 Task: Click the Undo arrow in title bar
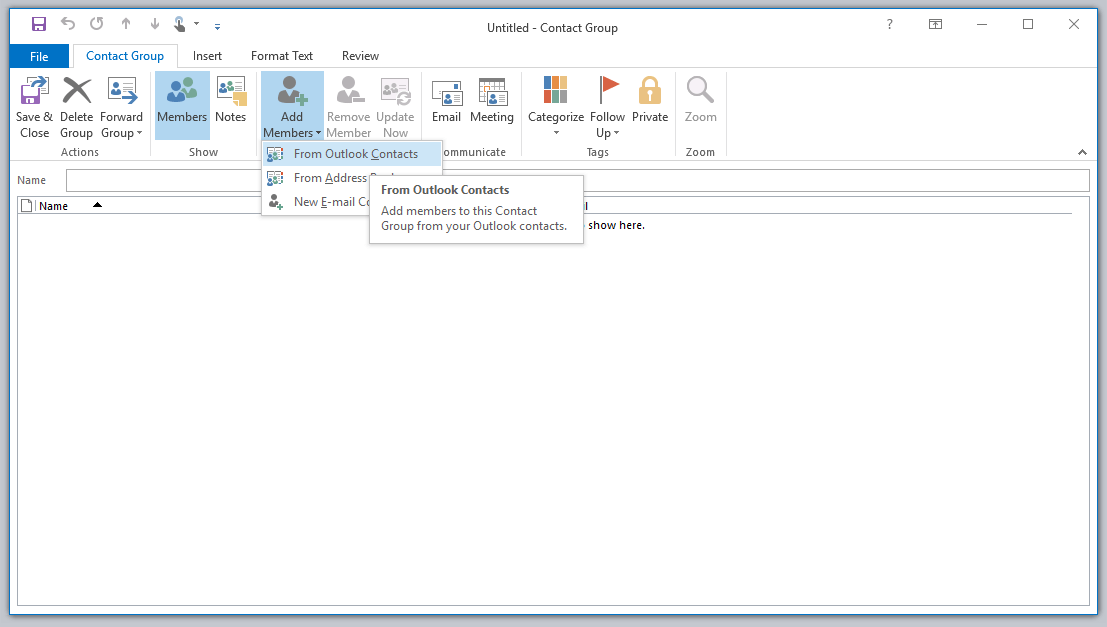point(68,24)
